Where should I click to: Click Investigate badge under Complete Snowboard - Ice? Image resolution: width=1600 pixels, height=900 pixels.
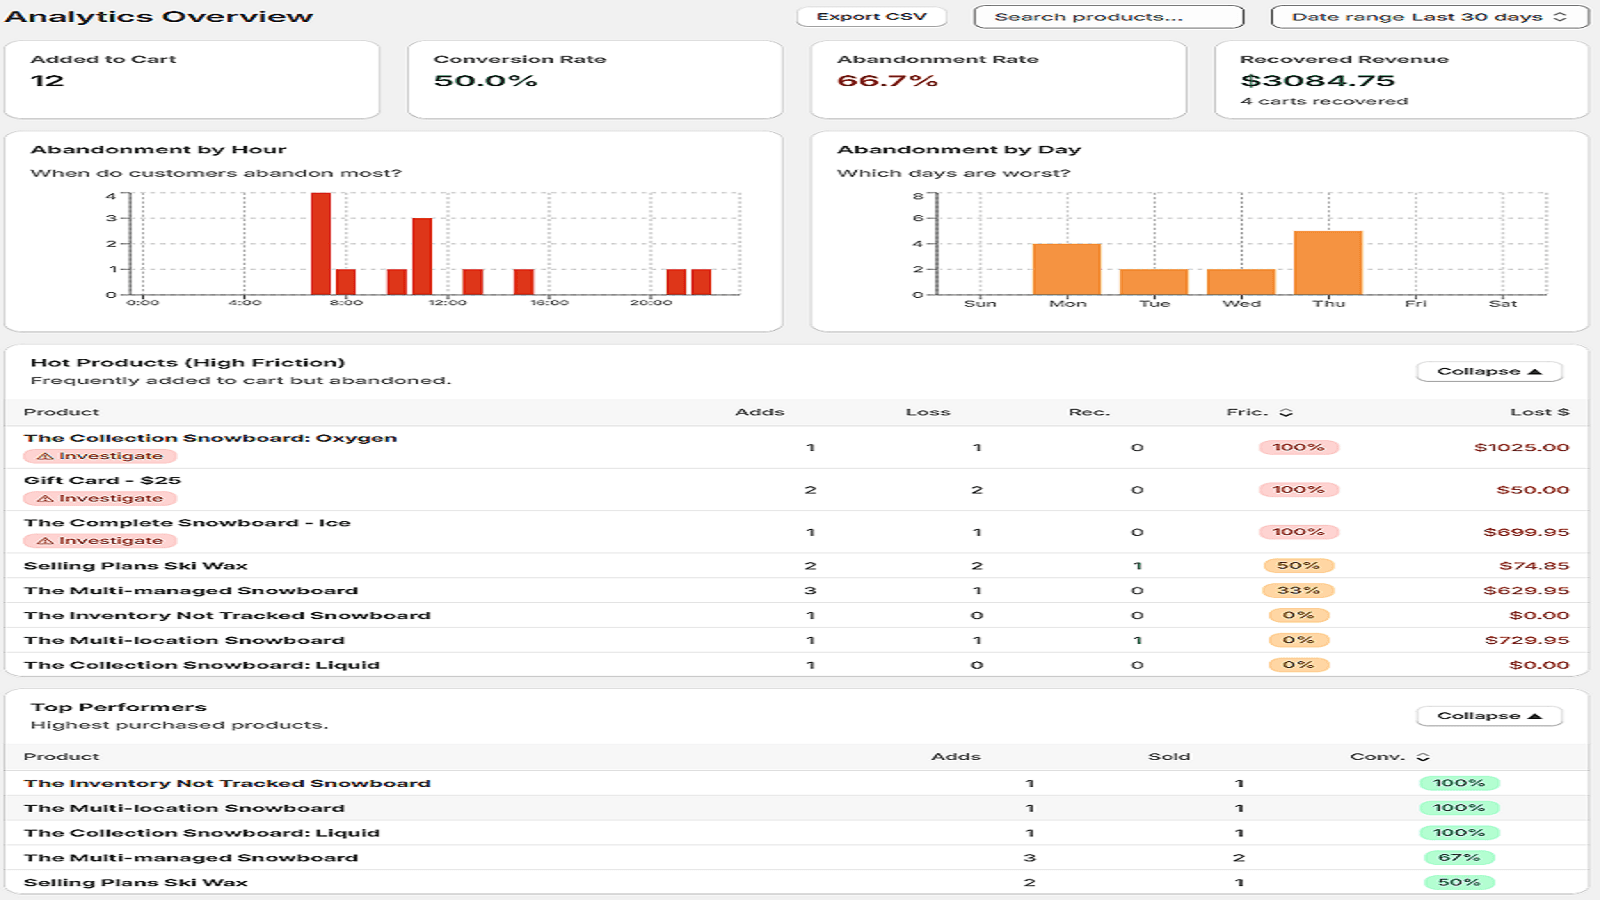100,541
